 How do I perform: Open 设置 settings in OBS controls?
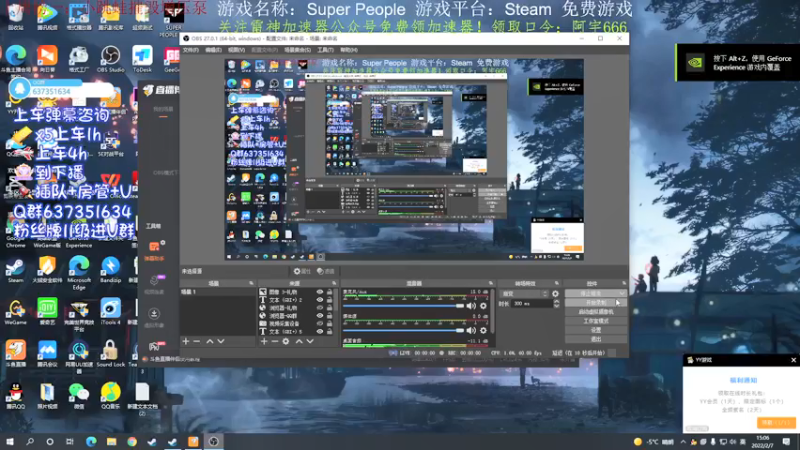[596, 330]
